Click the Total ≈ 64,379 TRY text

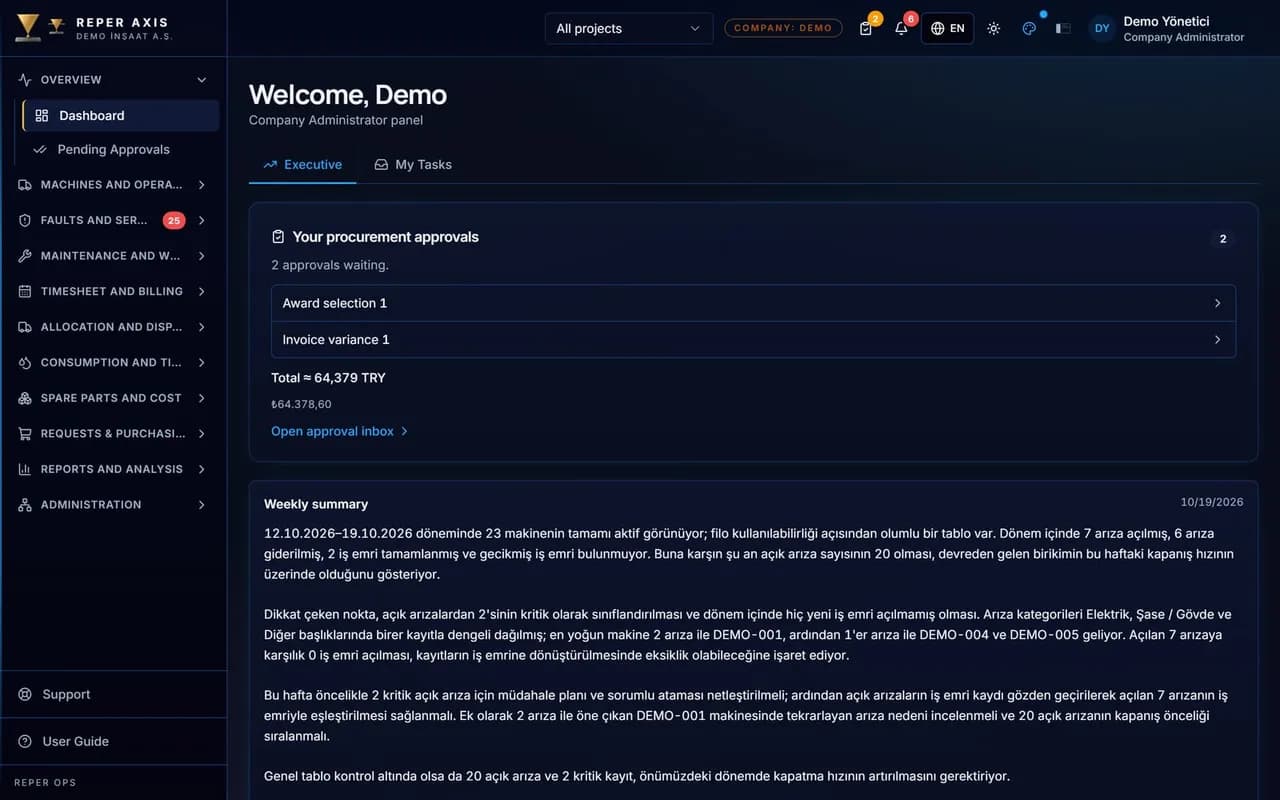[328, 378]
